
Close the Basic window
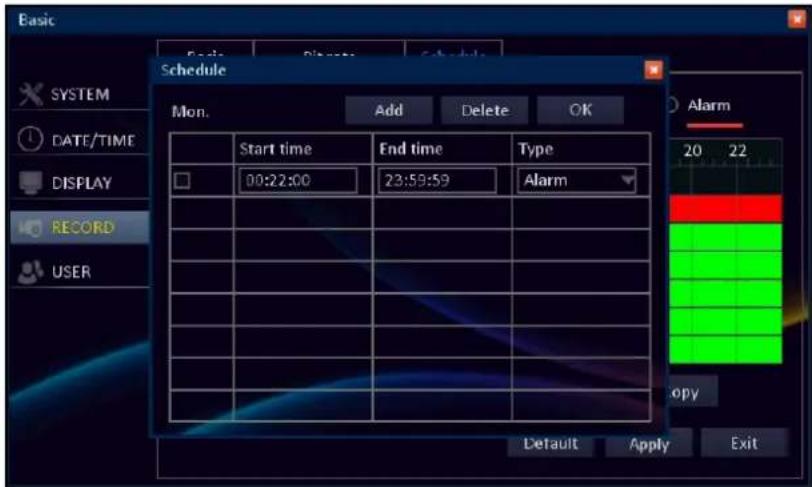[x=796, y=20]
